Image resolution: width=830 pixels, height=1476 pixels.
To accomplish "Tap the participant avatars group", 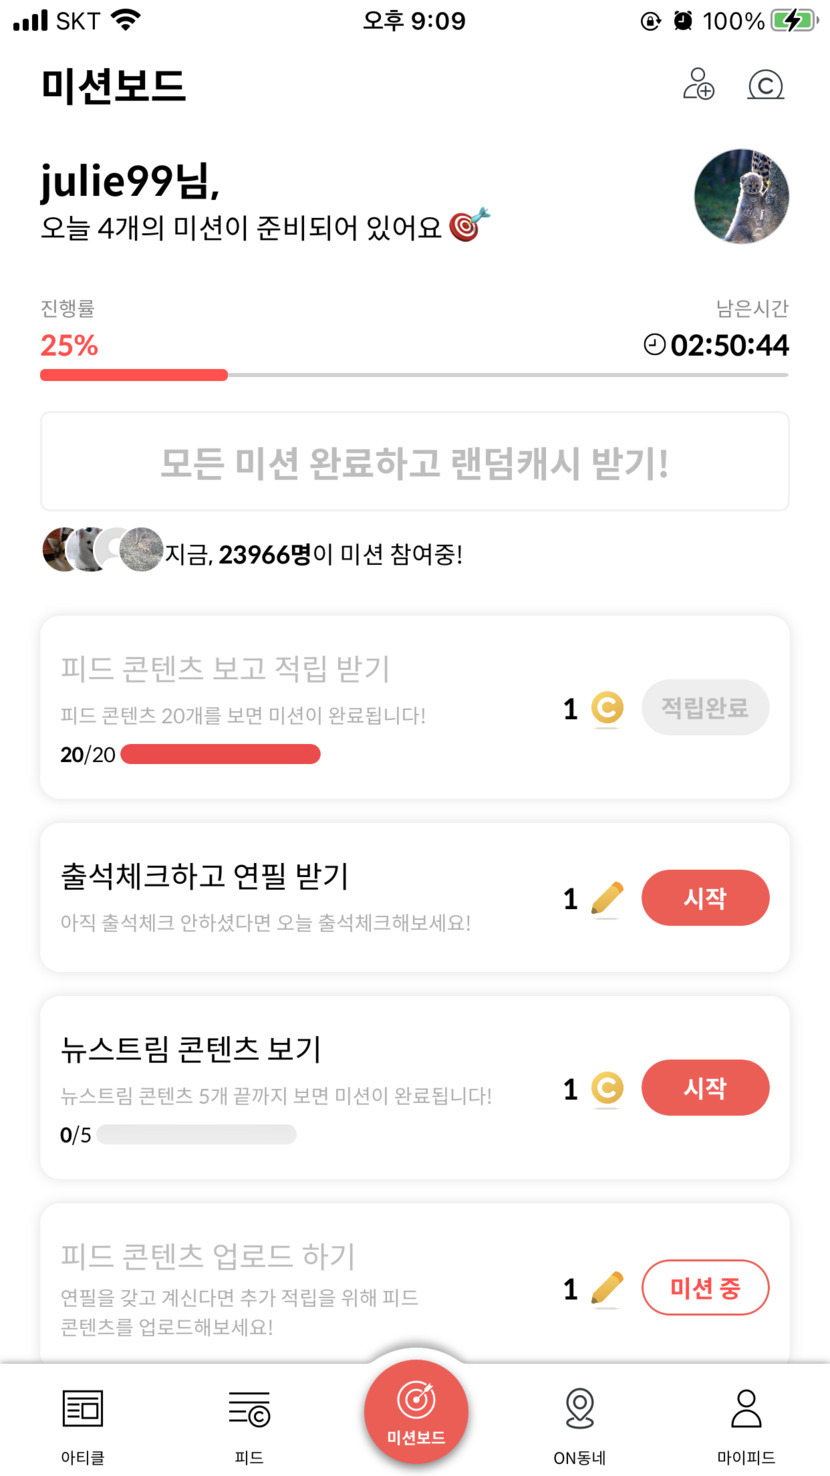I will click(102, 549).
